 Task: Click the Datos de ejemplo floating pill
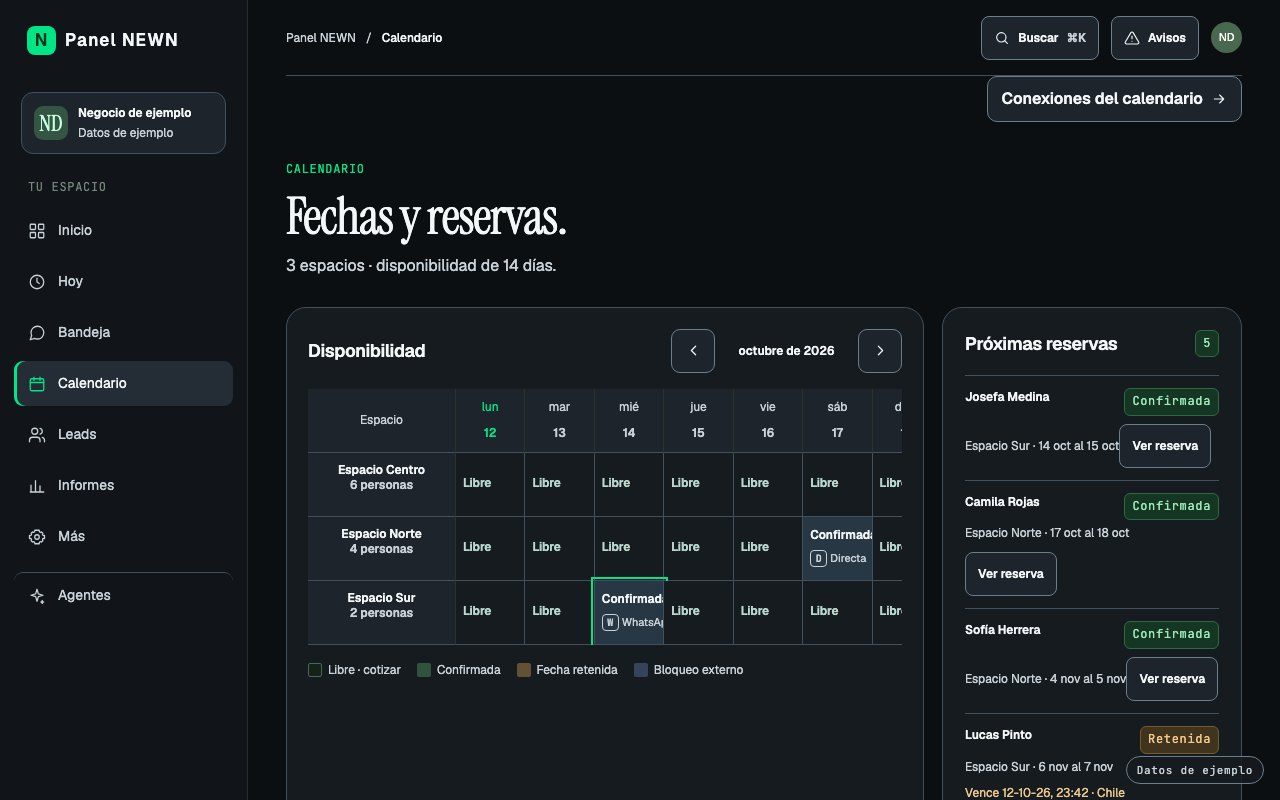click(x=1195, y=770)
